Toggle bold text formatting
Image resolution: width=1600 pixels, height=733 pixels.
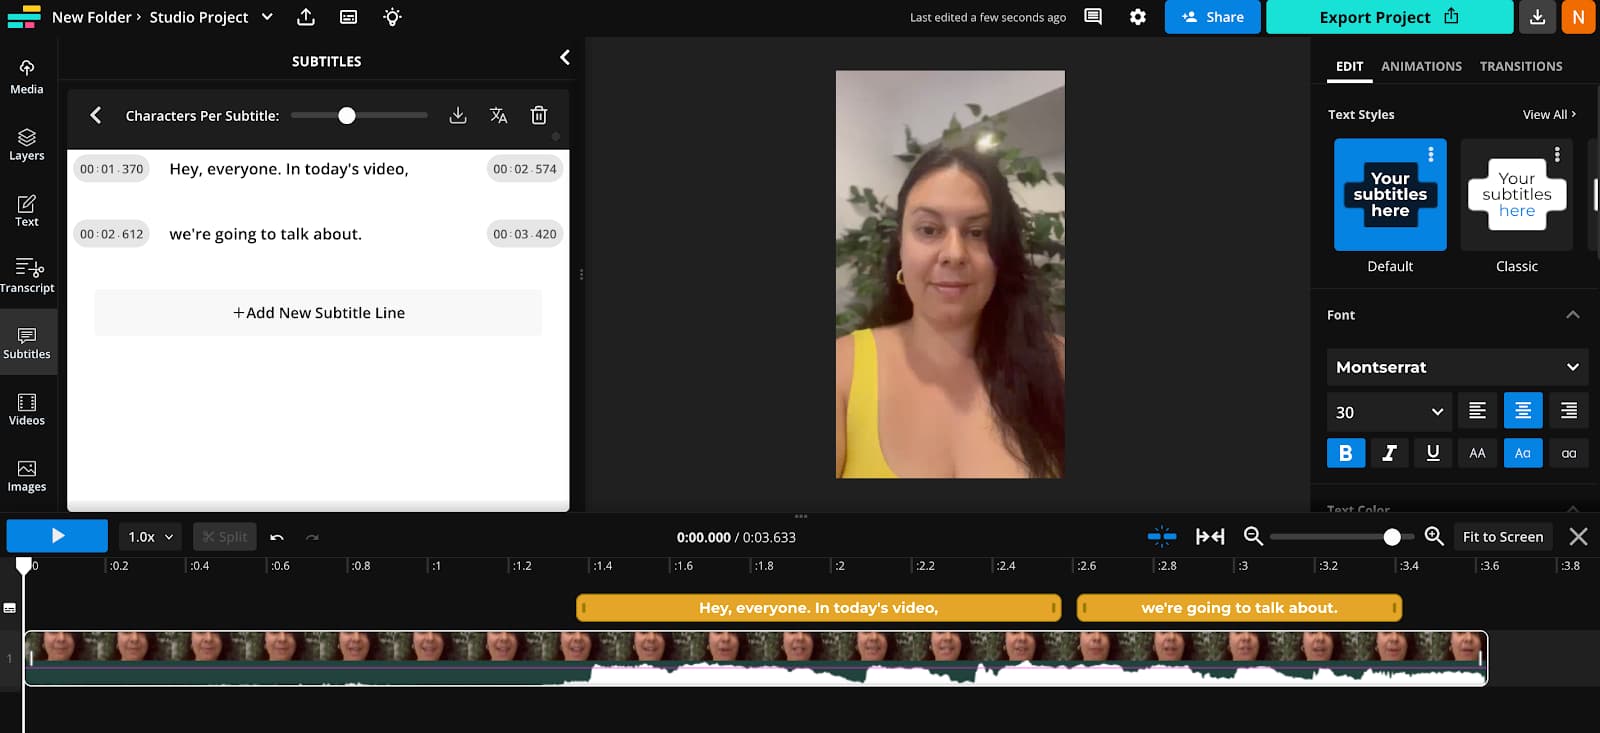tap(1345, 453)
